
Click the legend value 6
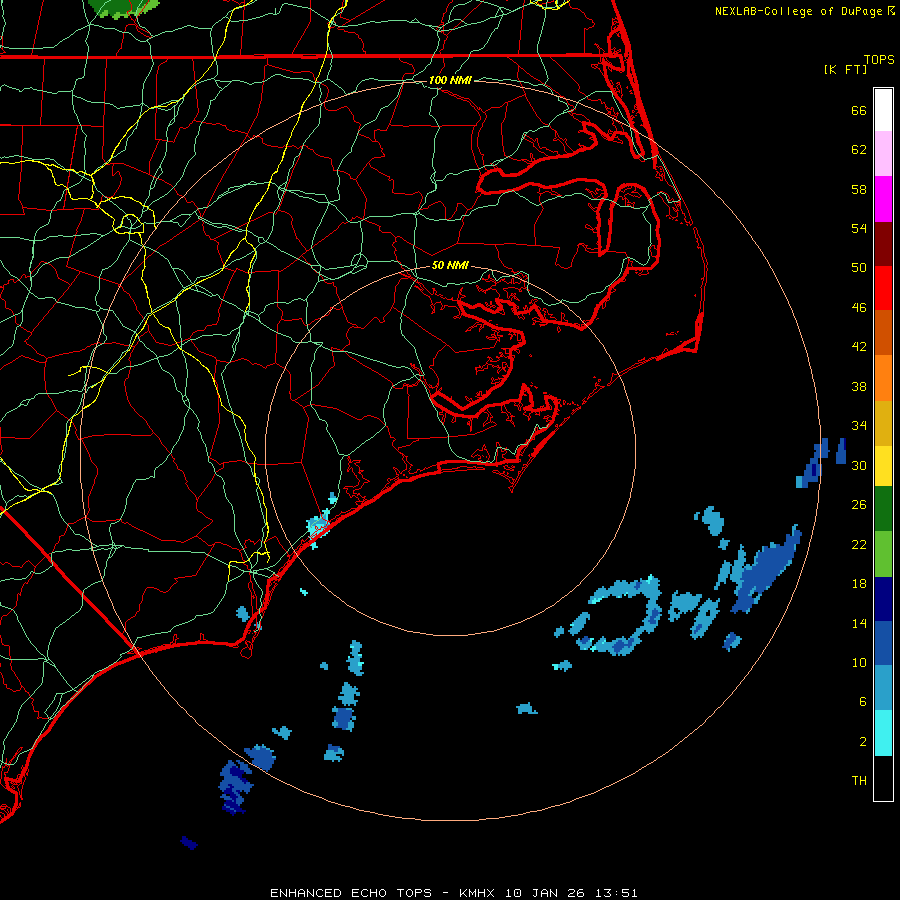click(862, 702)
